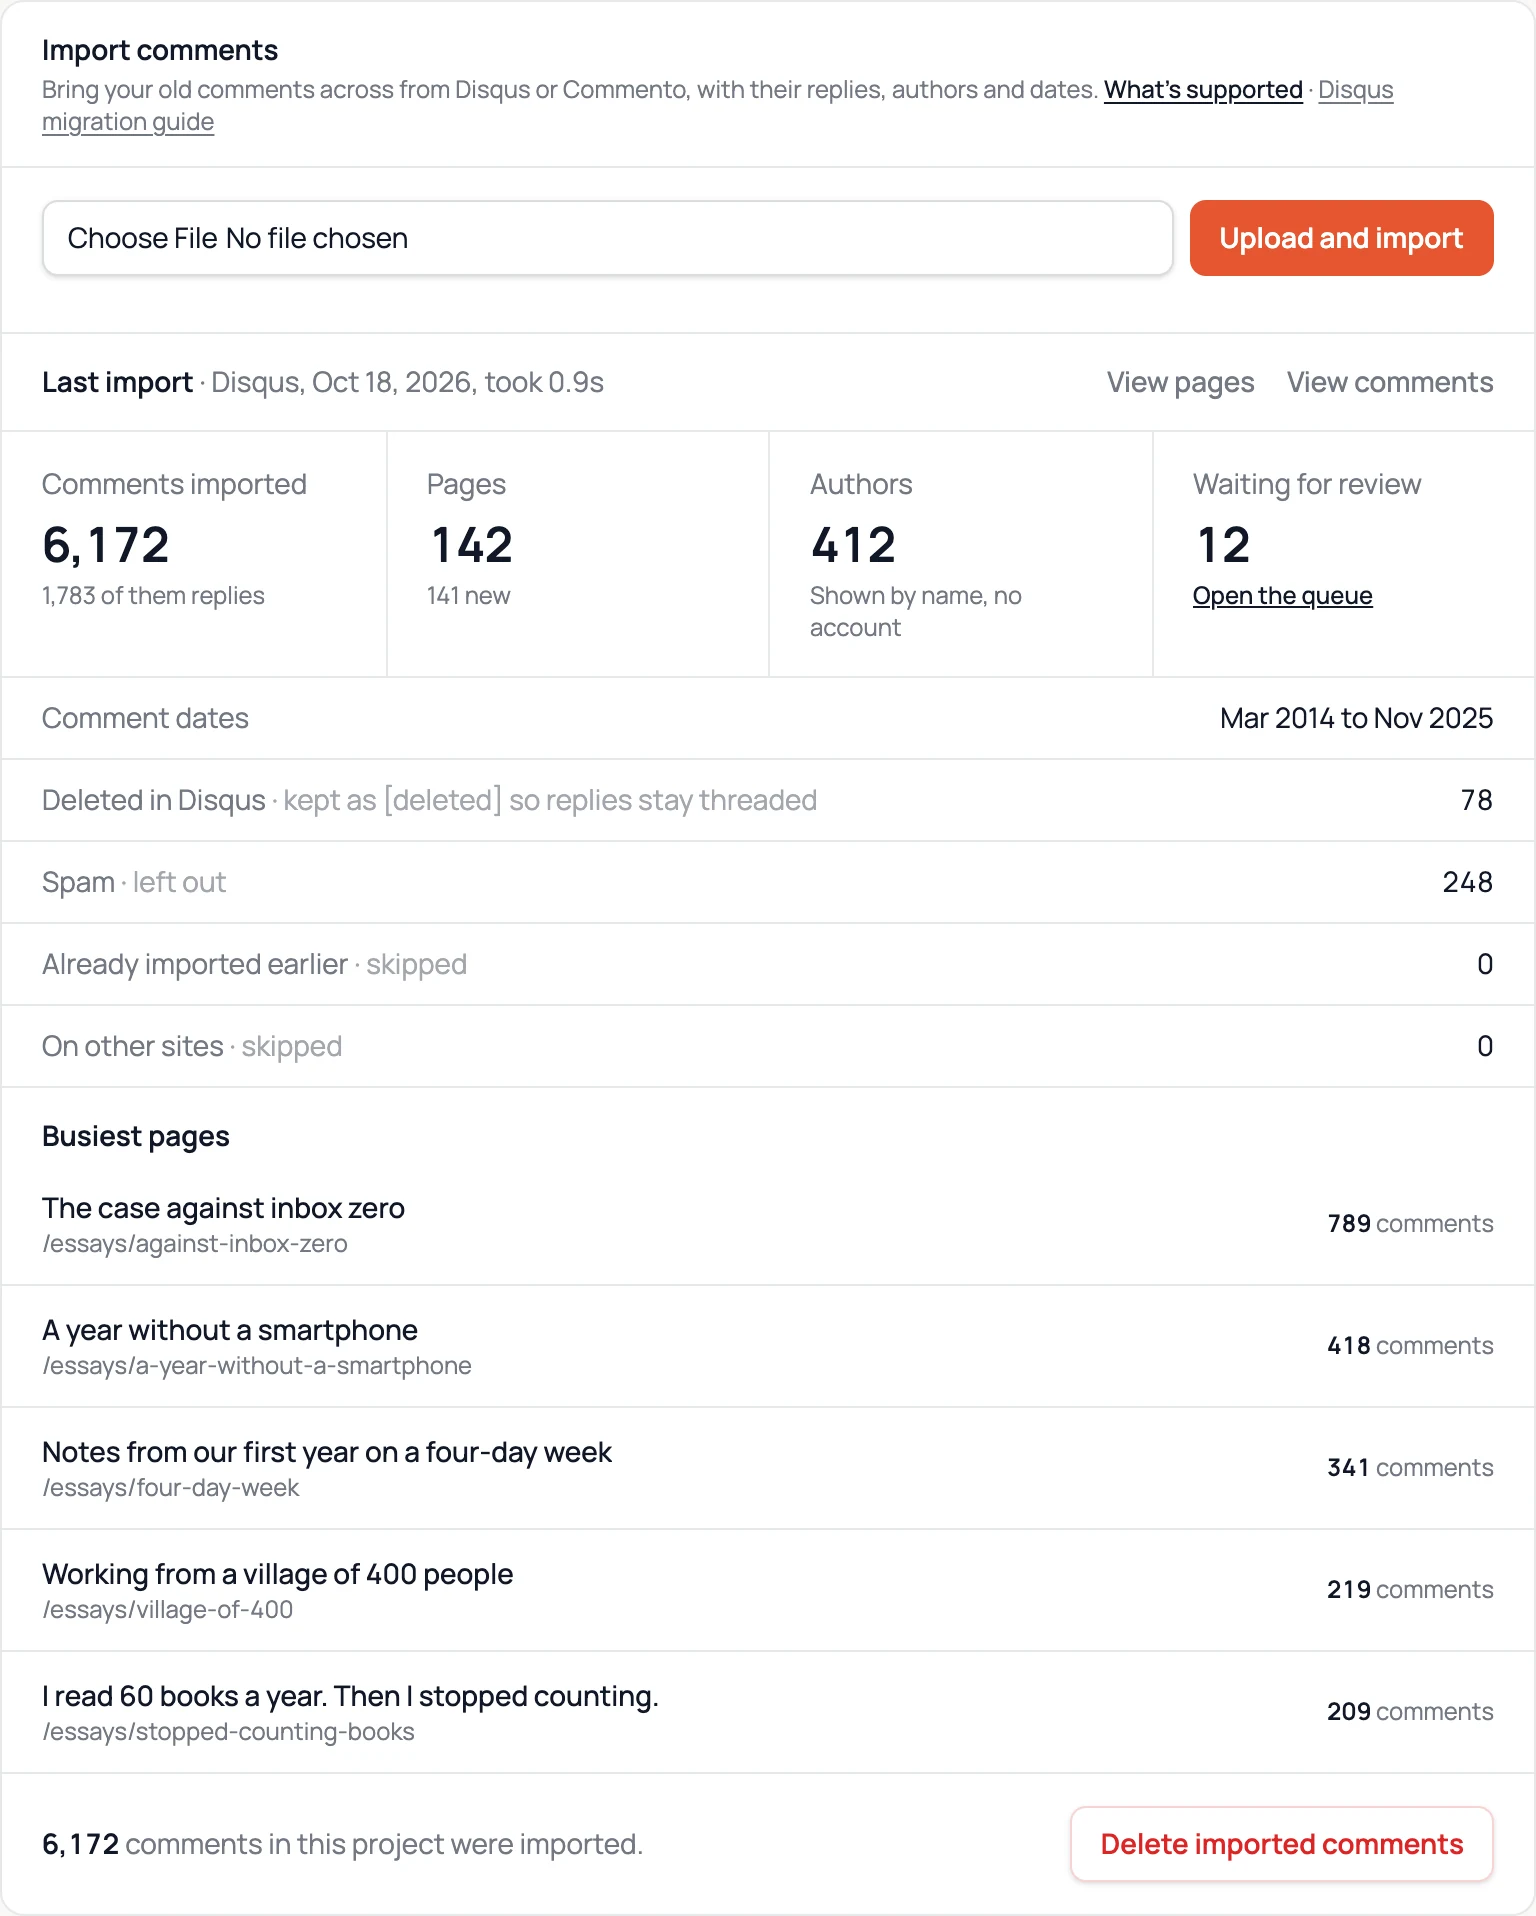Click "Mar 2014 to Nov 2025" date range
Screen dimensions: 1536x1916
(x=1356, y=718)
